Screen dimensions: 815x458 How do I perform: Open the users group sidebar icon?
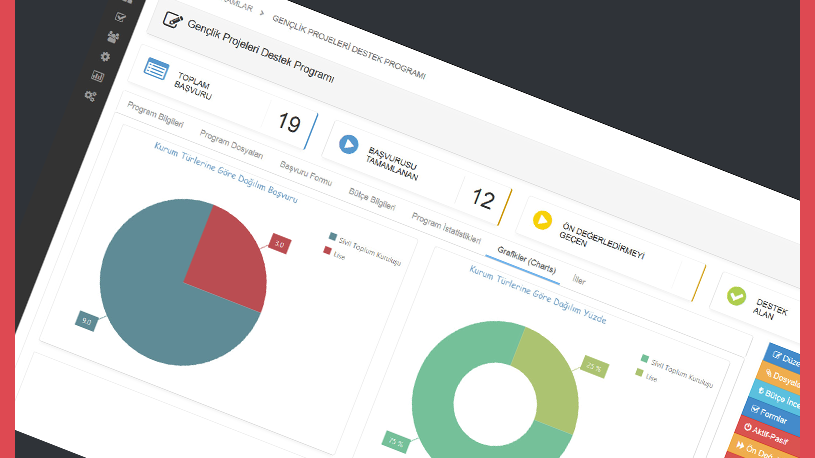(113, 37)
